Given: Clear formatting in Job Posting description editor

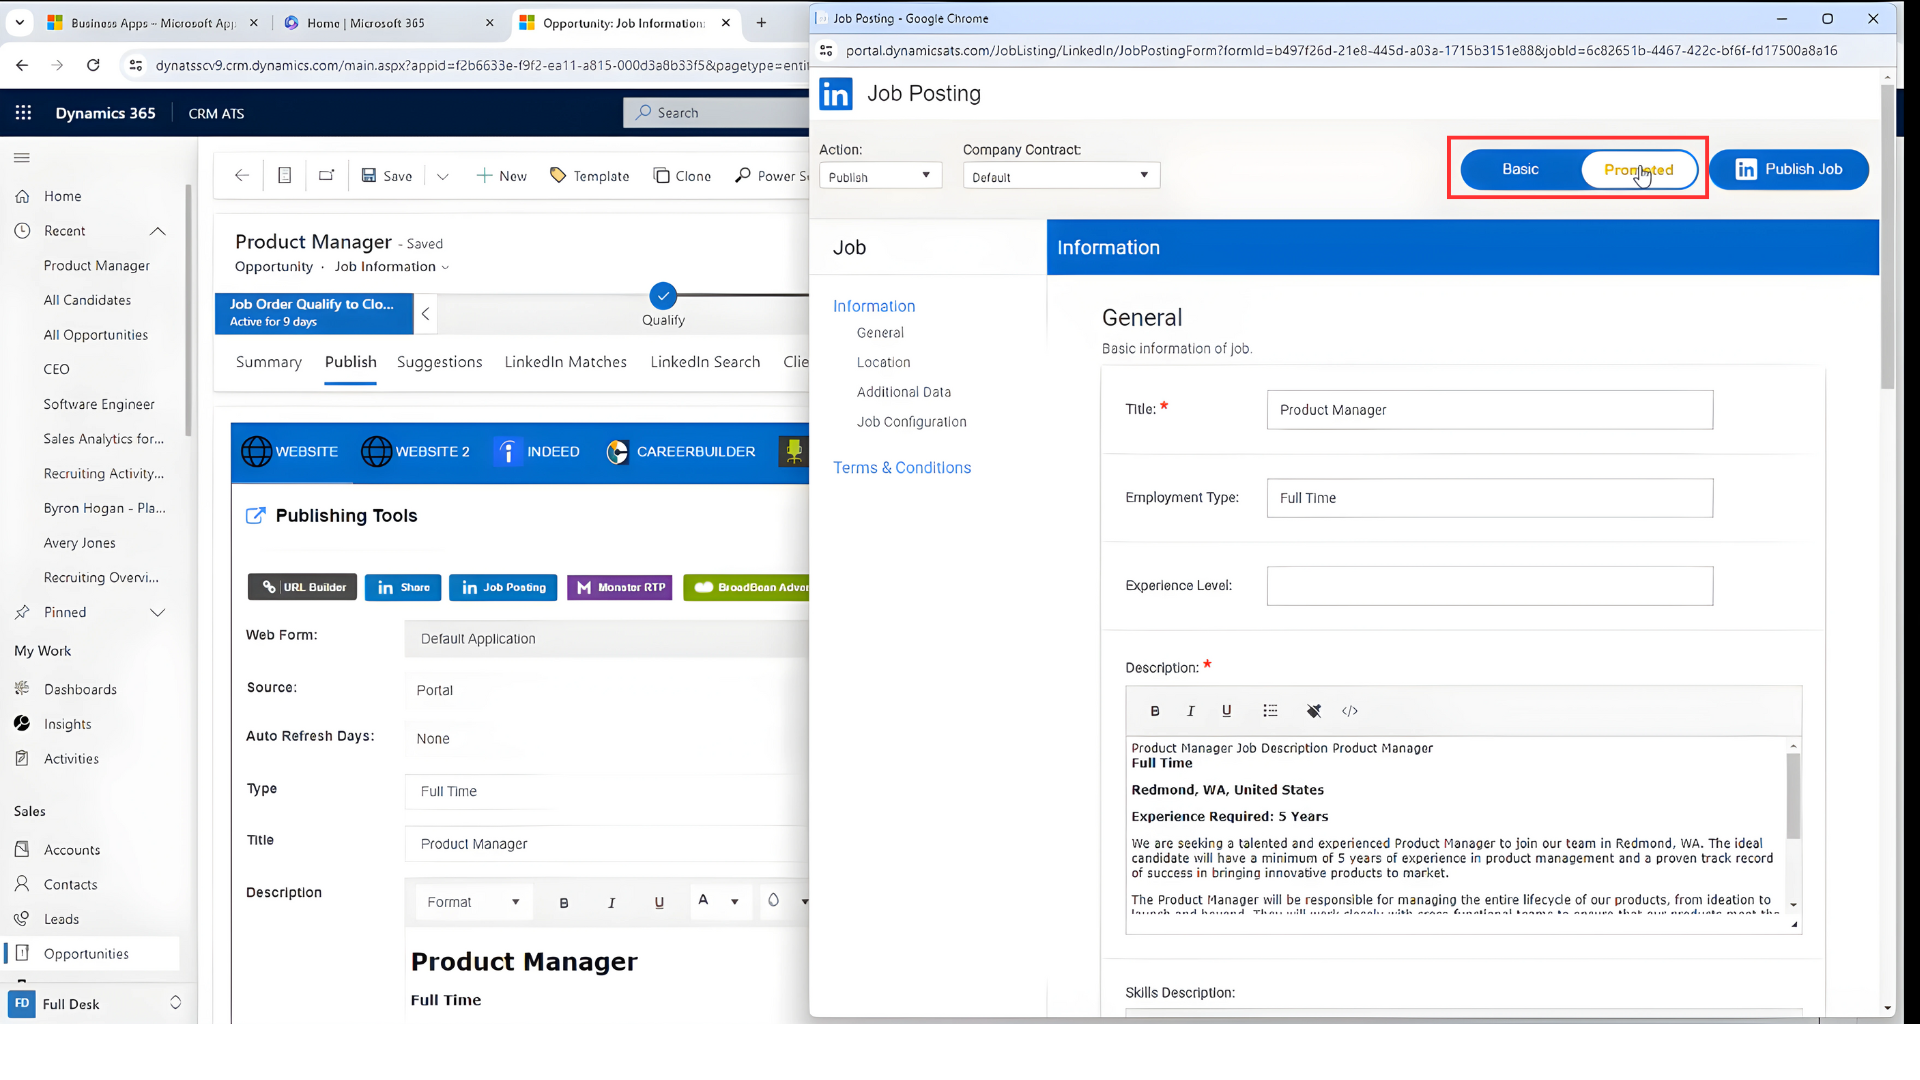Looking at the screenshot, I should click(1314, 711).
